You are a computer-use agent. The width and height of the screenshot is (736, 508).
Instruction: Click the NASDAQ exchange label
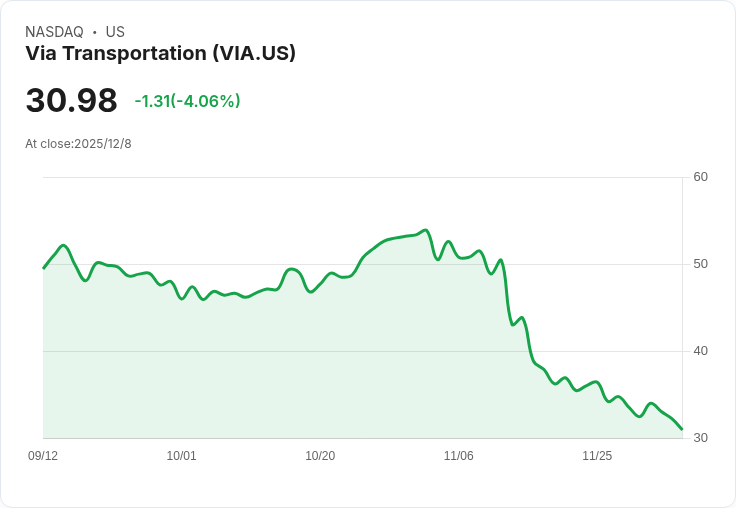pos(54,32)
